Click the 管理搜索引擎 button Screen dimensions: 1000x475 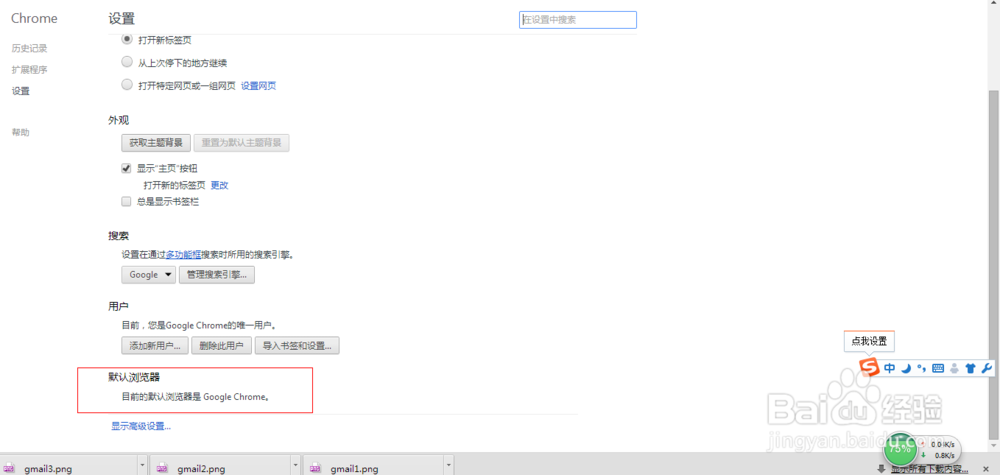click(x=217, y=275)
